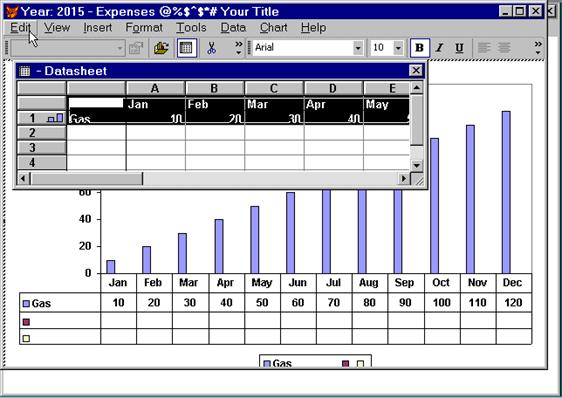This screenshot has width=562, height=398.
Task: Click the align center icon
Action: pyautogui.click(x=504, y=48)
